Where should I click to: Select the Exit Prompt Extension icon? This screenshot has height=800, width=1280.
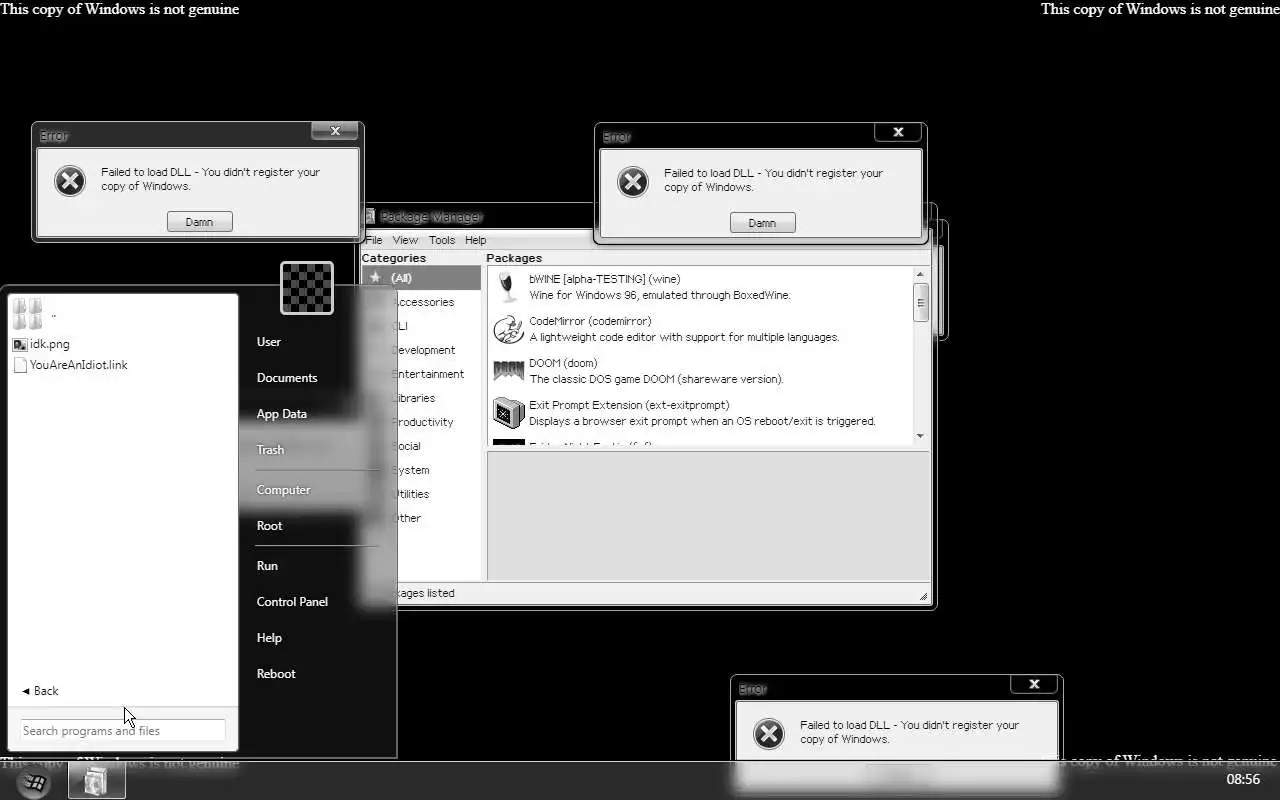508,413
